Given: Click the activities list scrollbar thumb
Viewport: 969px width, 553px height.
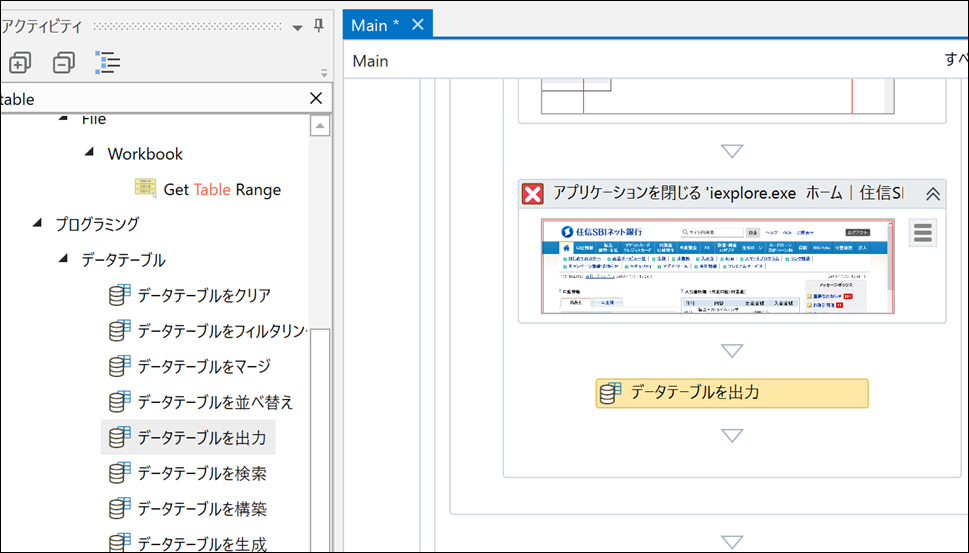Looking at the screenshot, I should (x=319, y=439).
